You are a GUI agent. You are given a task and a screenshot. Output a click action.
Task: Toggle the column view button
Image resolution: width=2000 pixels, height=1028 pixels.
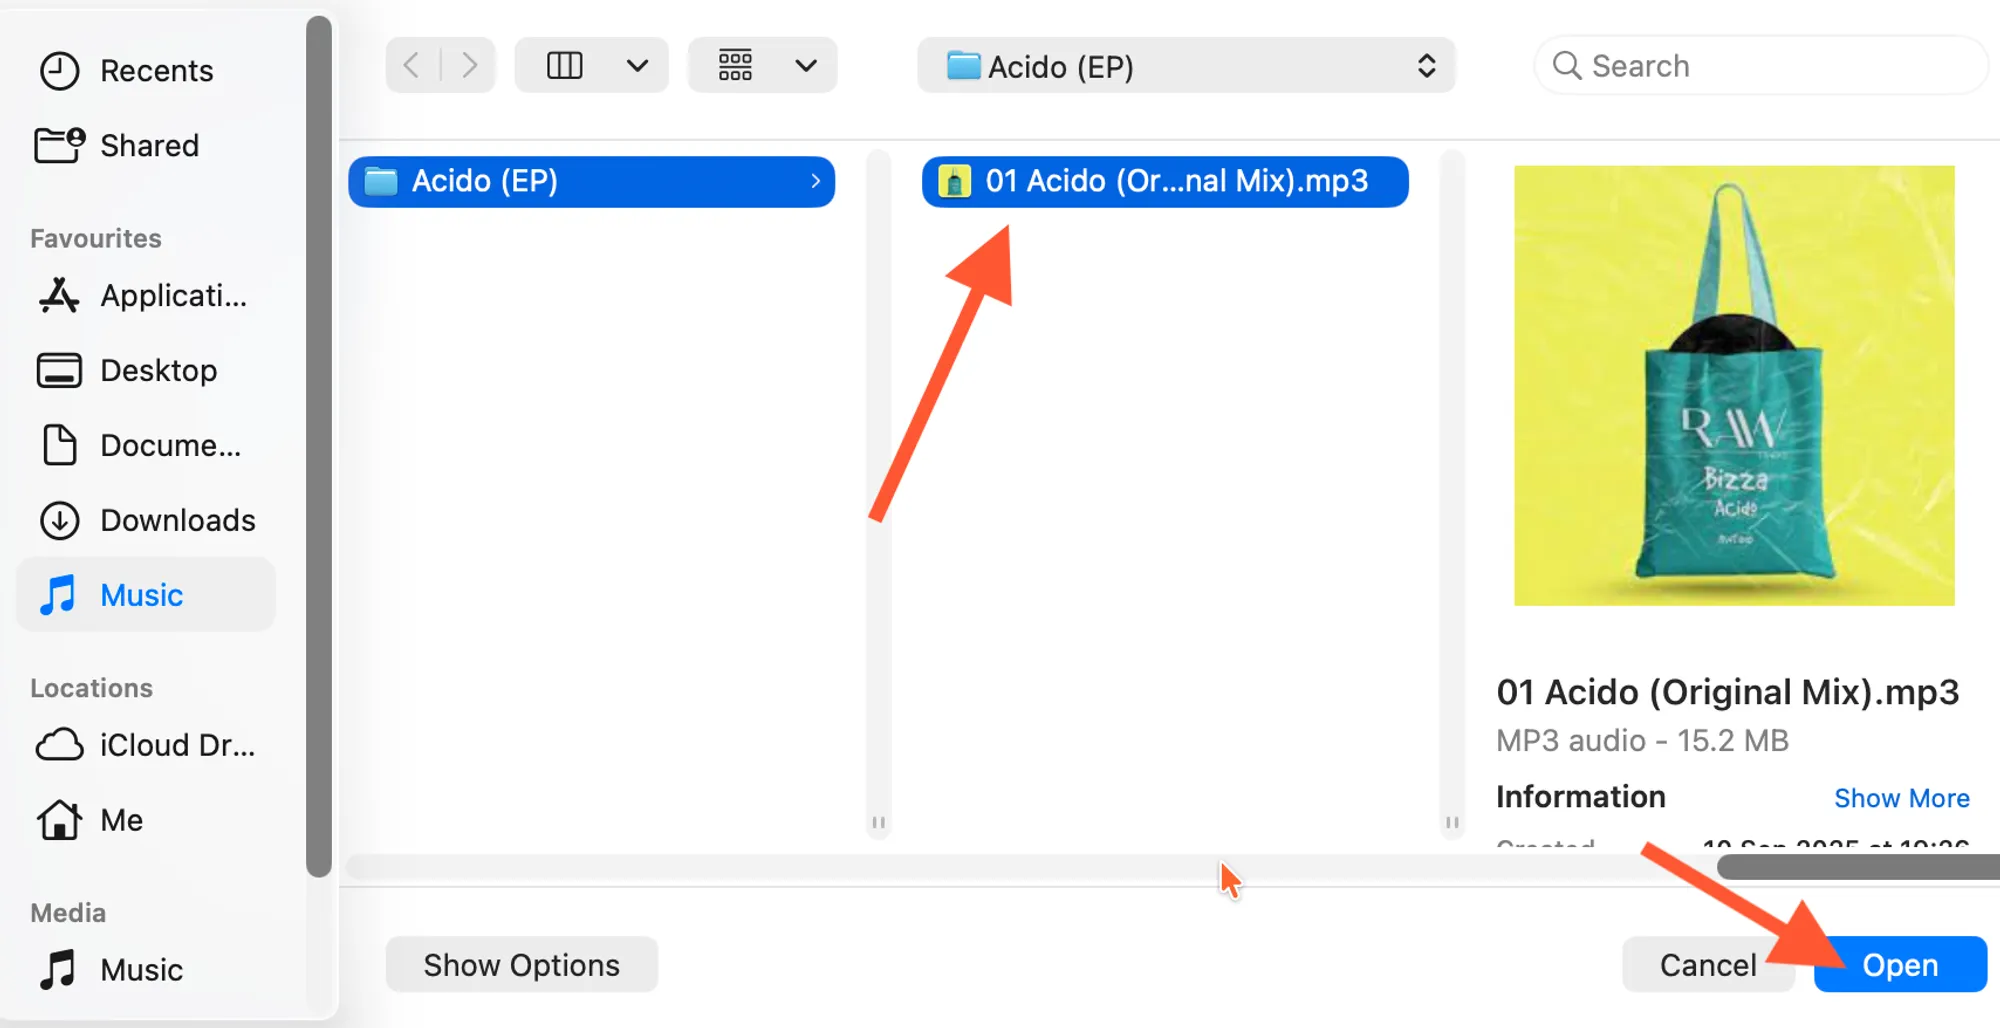(x=564, y=66)
